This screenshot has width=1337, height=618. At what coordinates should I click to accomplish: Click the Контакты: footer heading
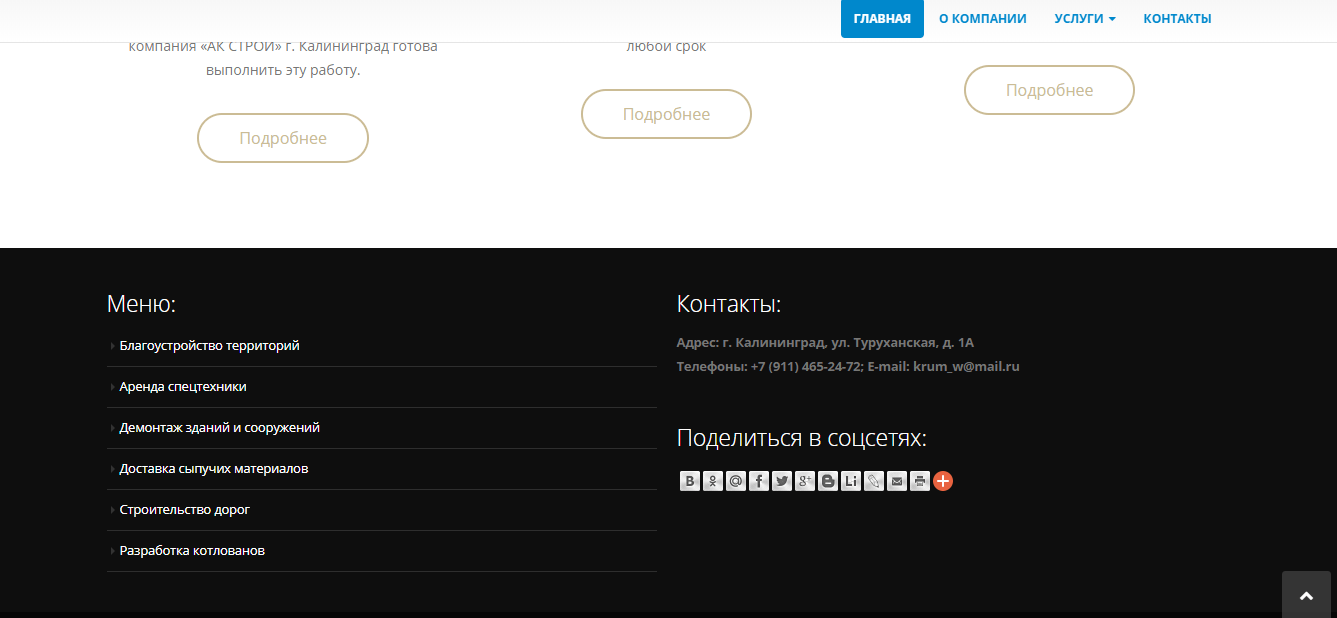click(729, 304)
